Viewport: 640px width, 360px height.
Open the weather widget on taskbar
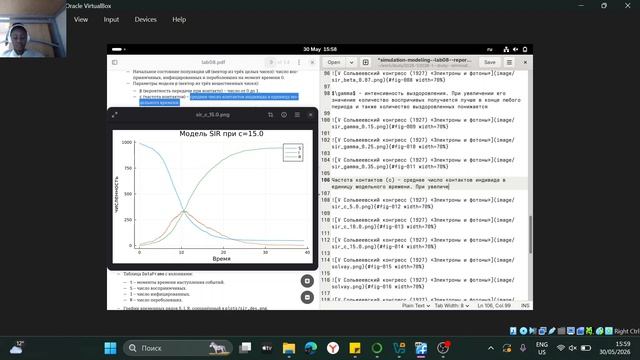[x=17, y=348]
